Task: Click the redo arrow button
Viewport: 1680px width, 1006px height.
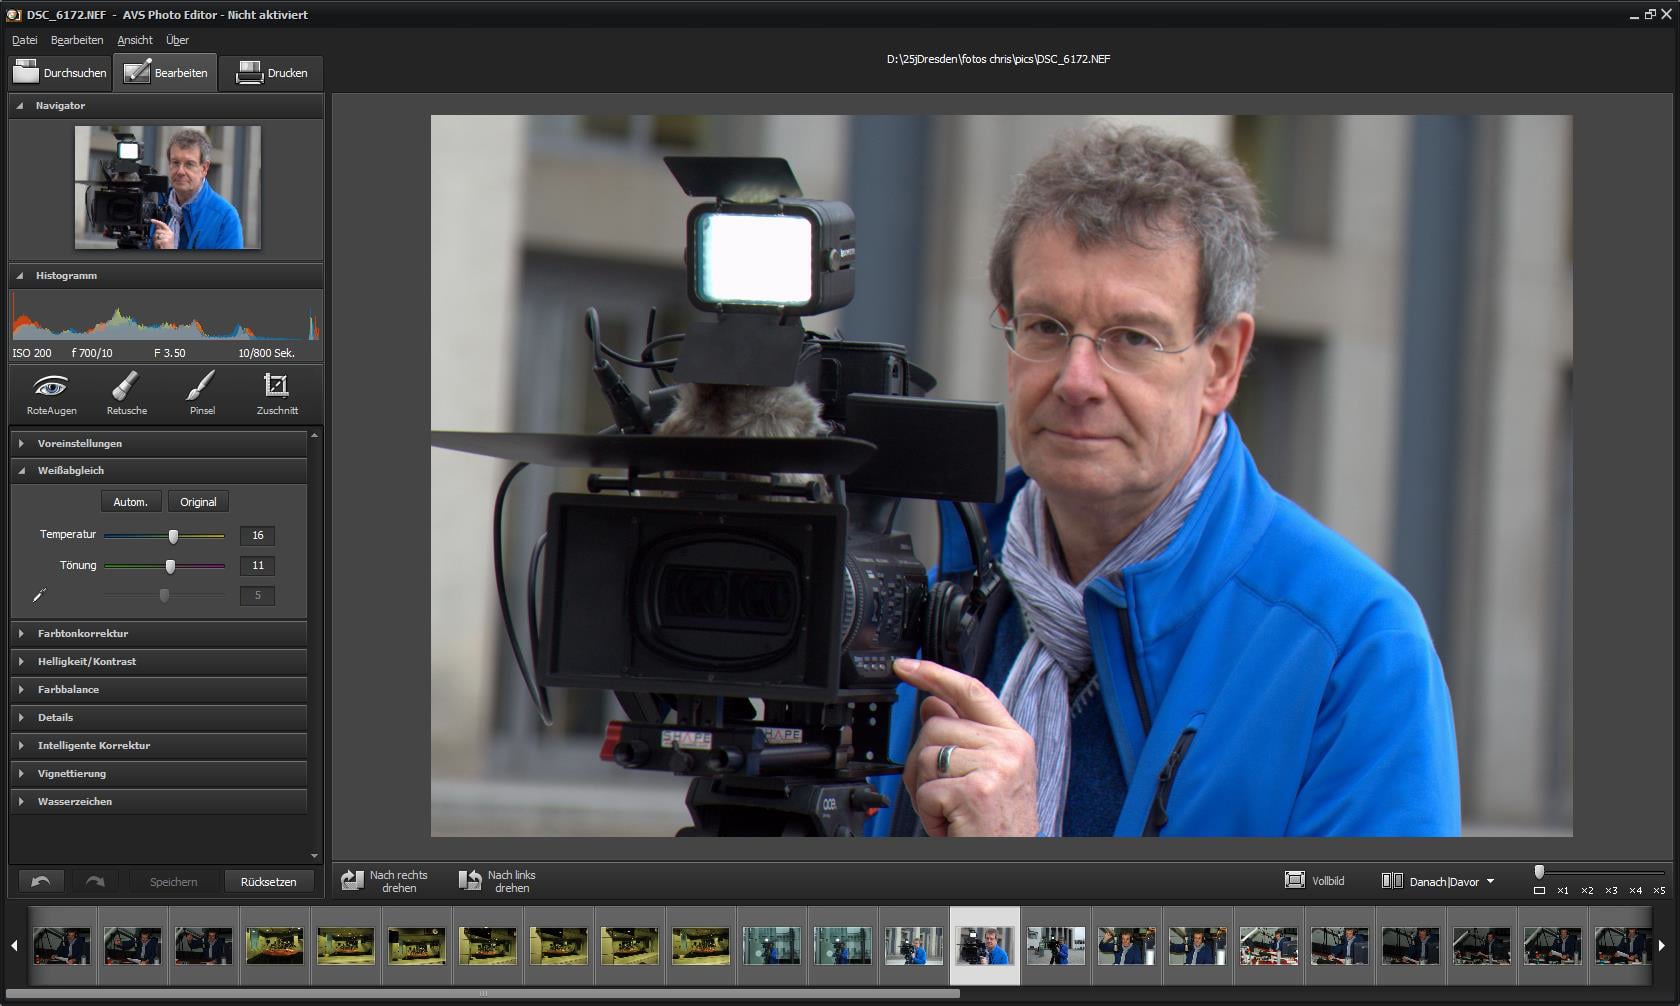Action: point(95,881)
